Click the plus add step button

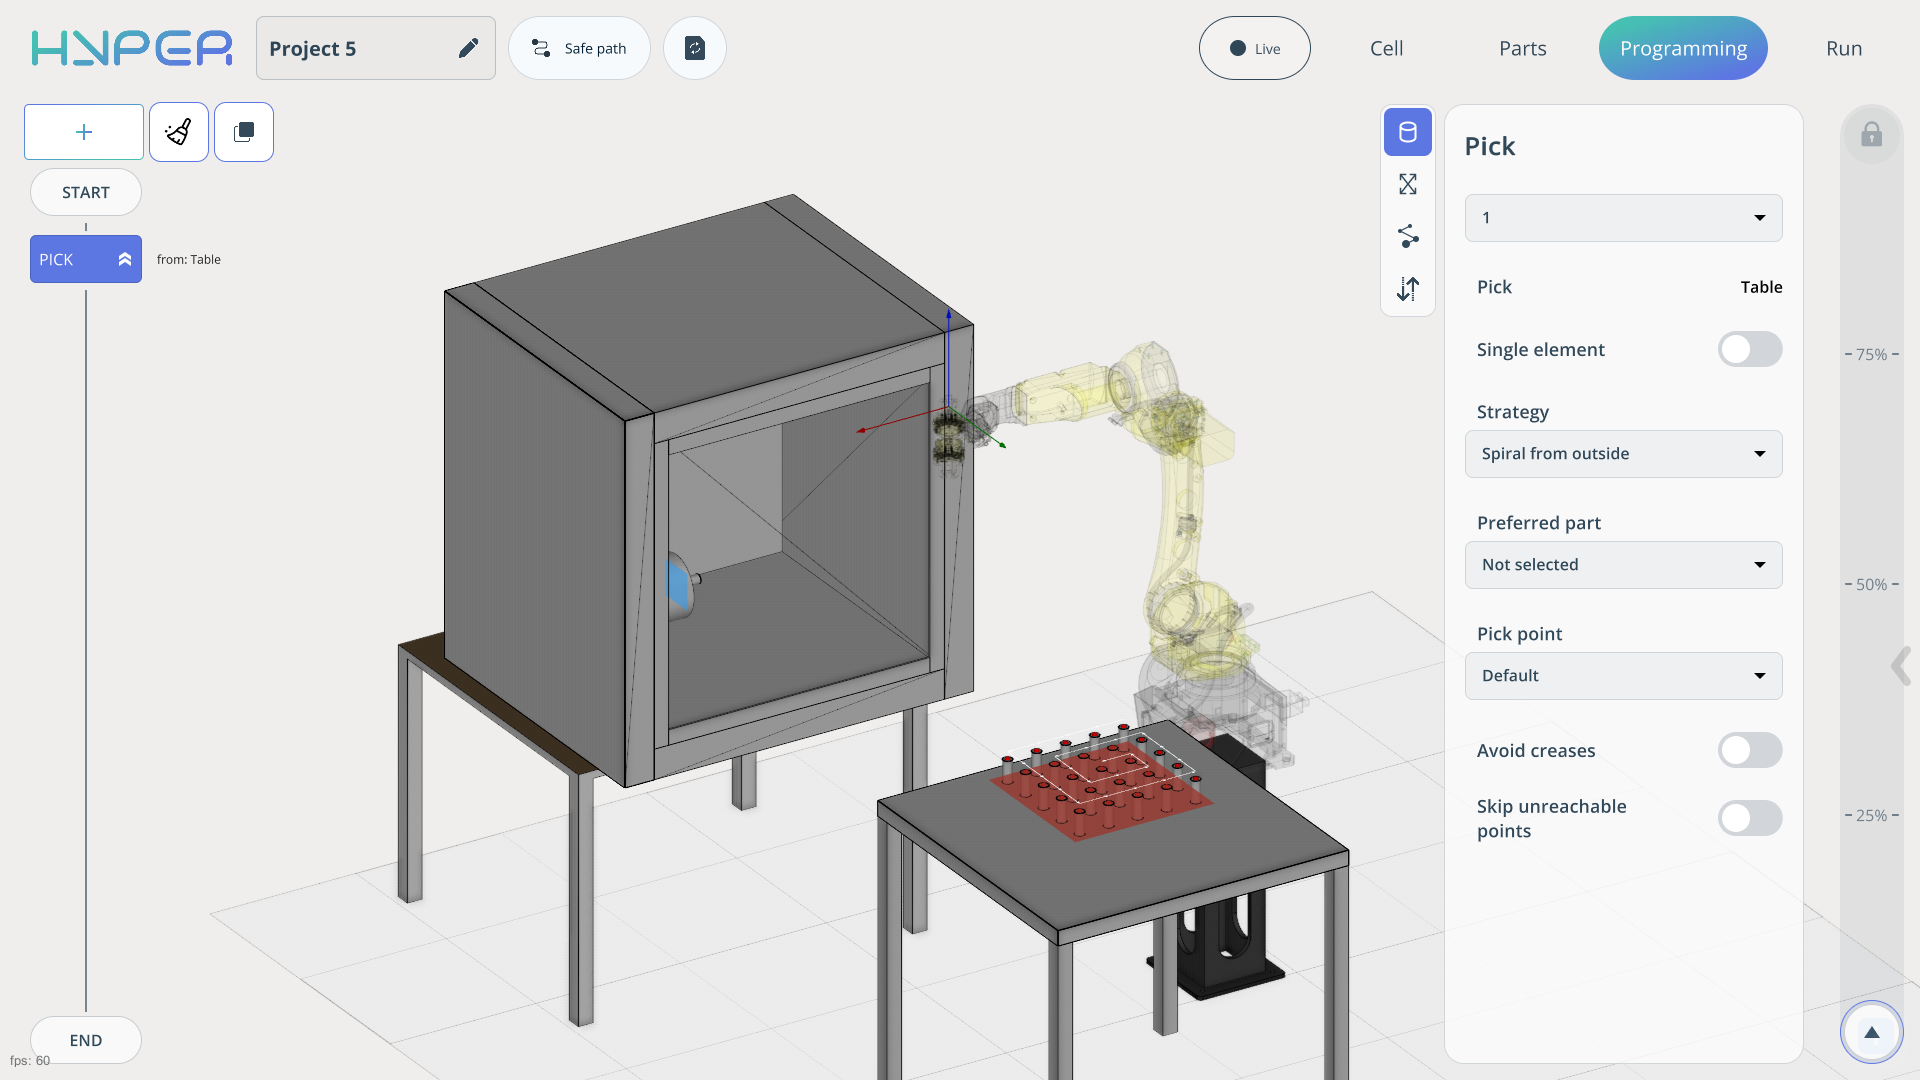click(84, 132)
